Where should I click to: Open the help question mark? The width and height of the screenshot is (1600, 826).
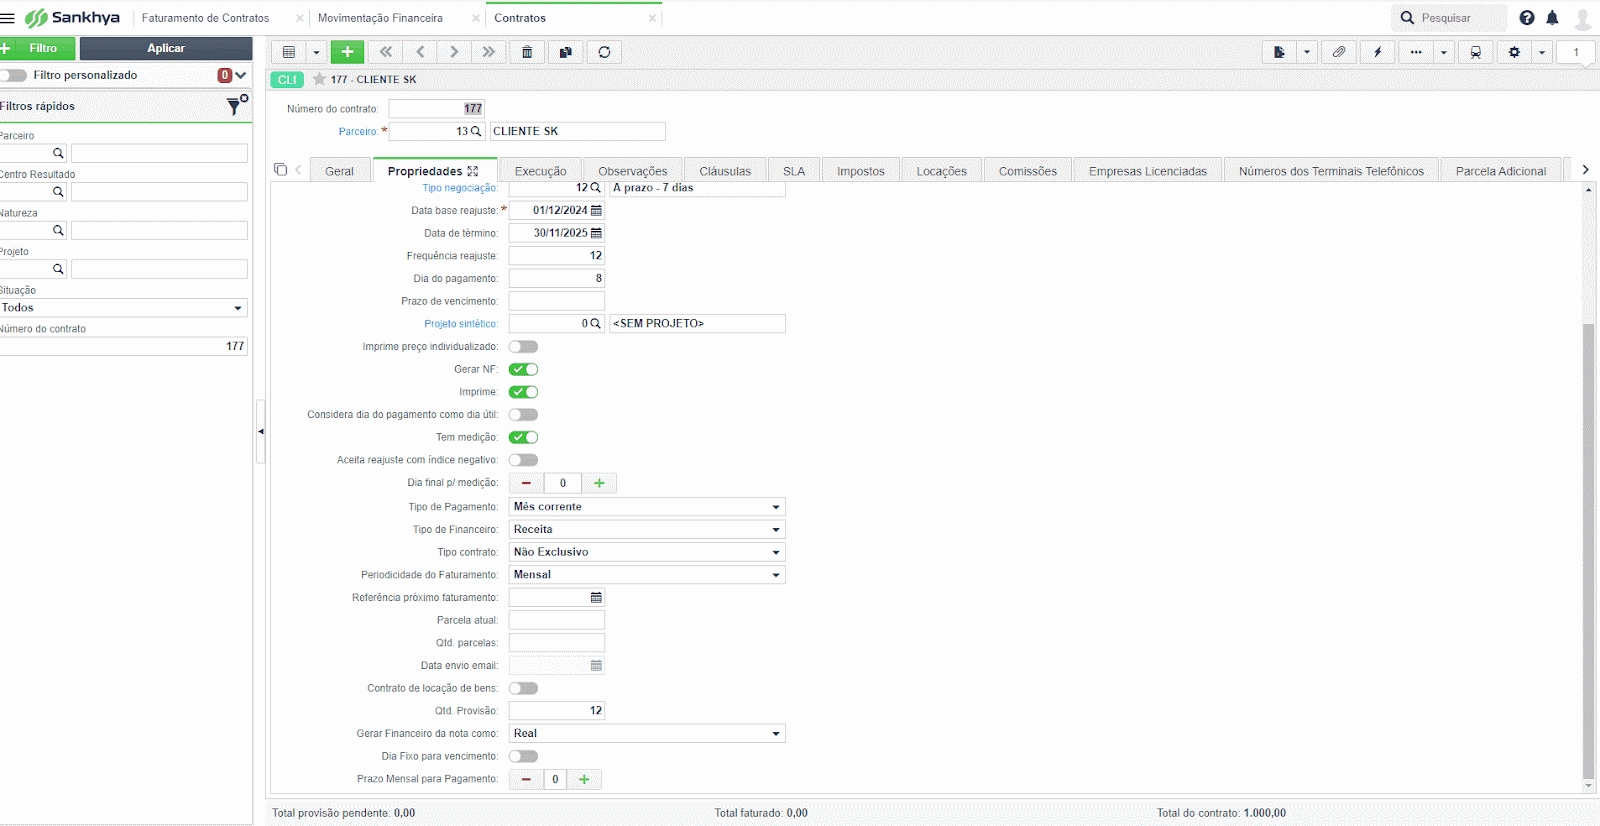coord(1527,18)
